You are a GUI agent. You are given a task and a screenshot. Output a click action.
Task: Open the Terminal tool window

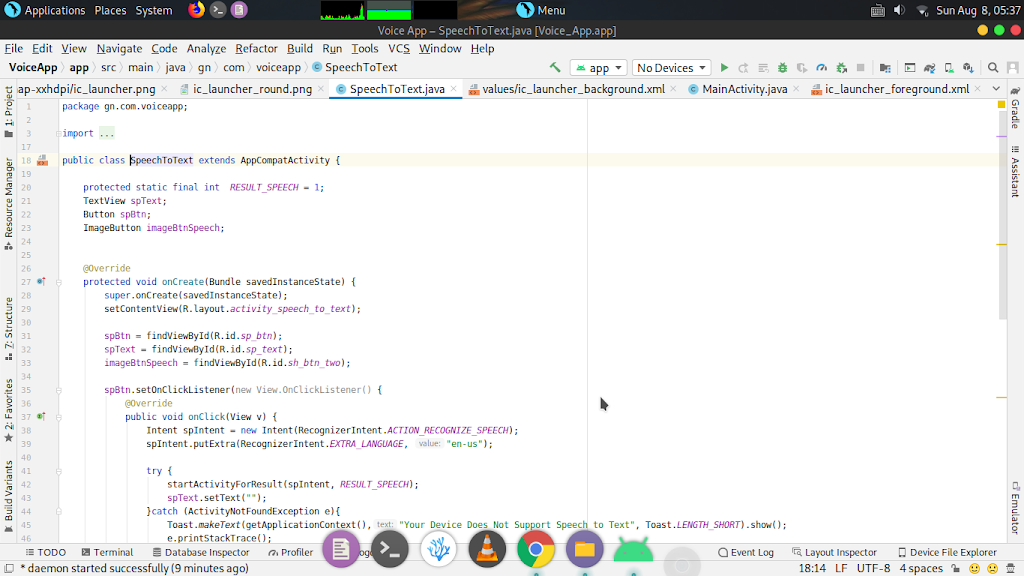[107, 552]
